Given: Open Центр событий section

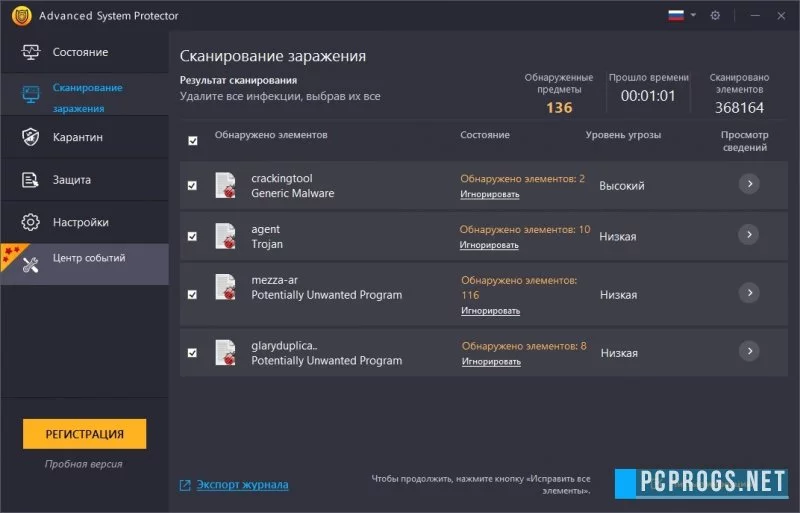Looking at the screenshot, I should click(85, 264).
